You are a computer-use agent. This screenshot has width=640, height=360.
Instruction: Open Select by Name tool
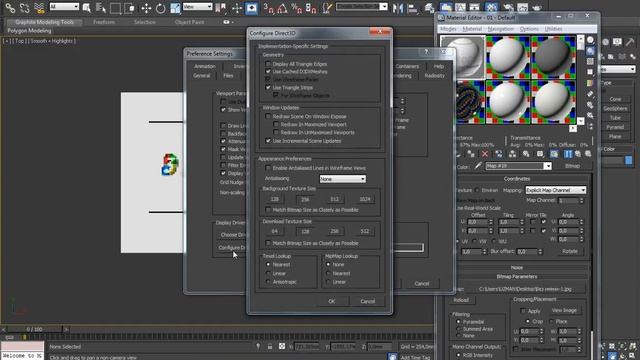click(100, 8)
